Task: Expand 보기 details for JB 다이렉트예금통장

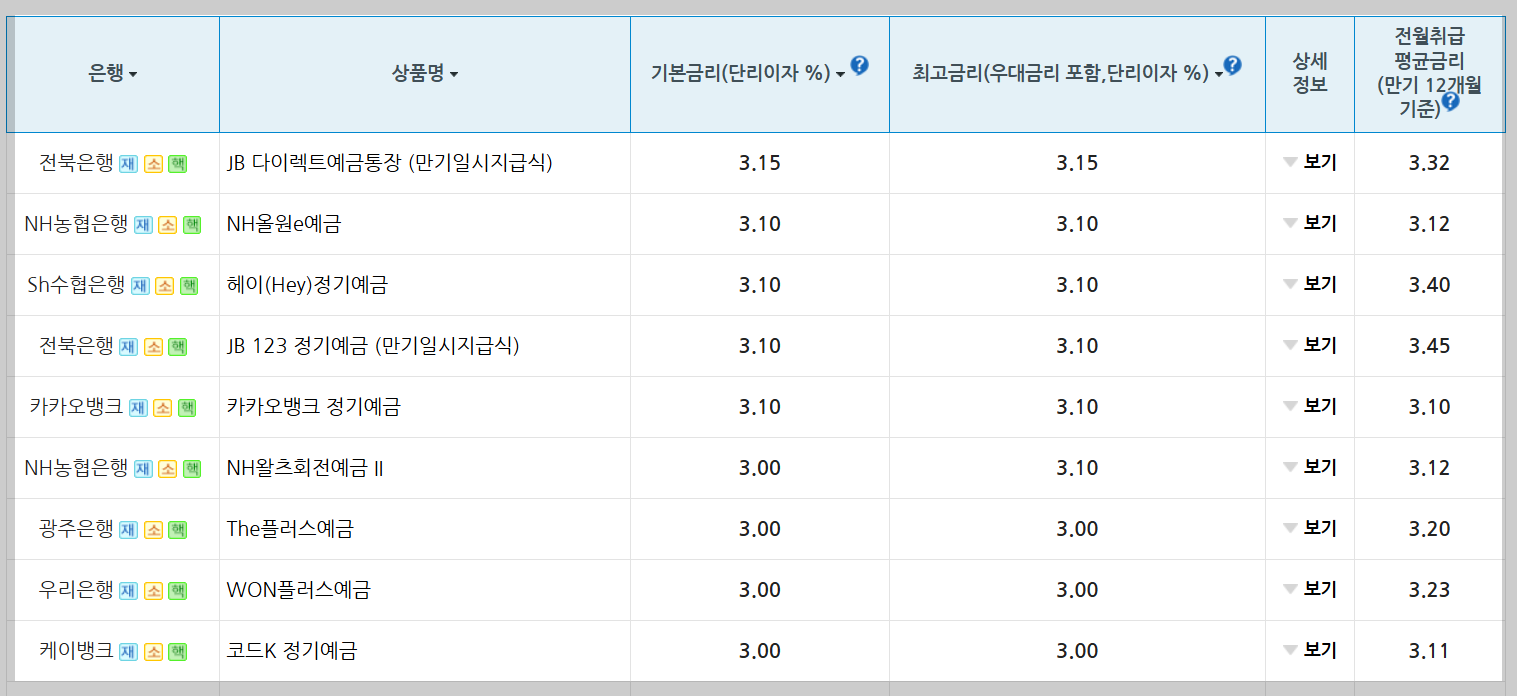Action: (1310, 163)
